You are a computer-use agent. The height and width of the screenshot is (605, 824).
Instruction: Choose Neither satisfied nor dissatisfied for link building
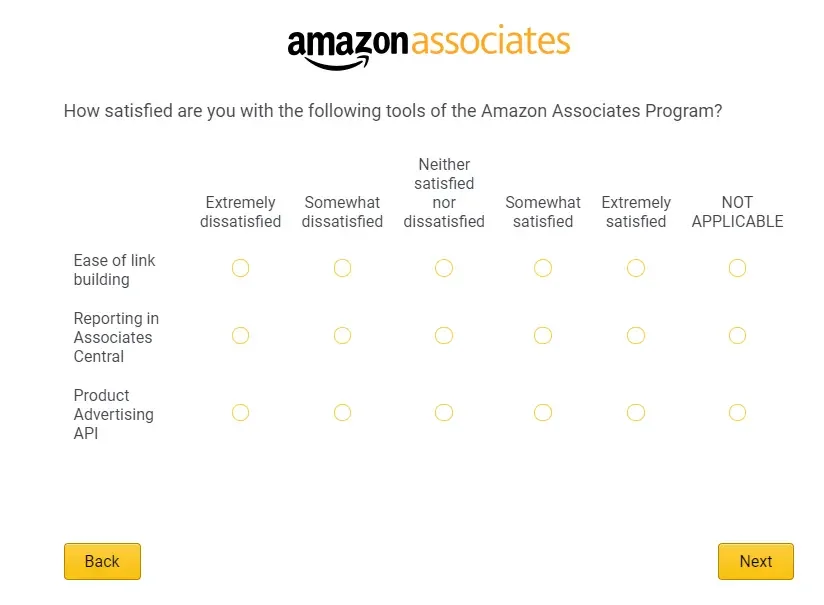coord(444,268)
